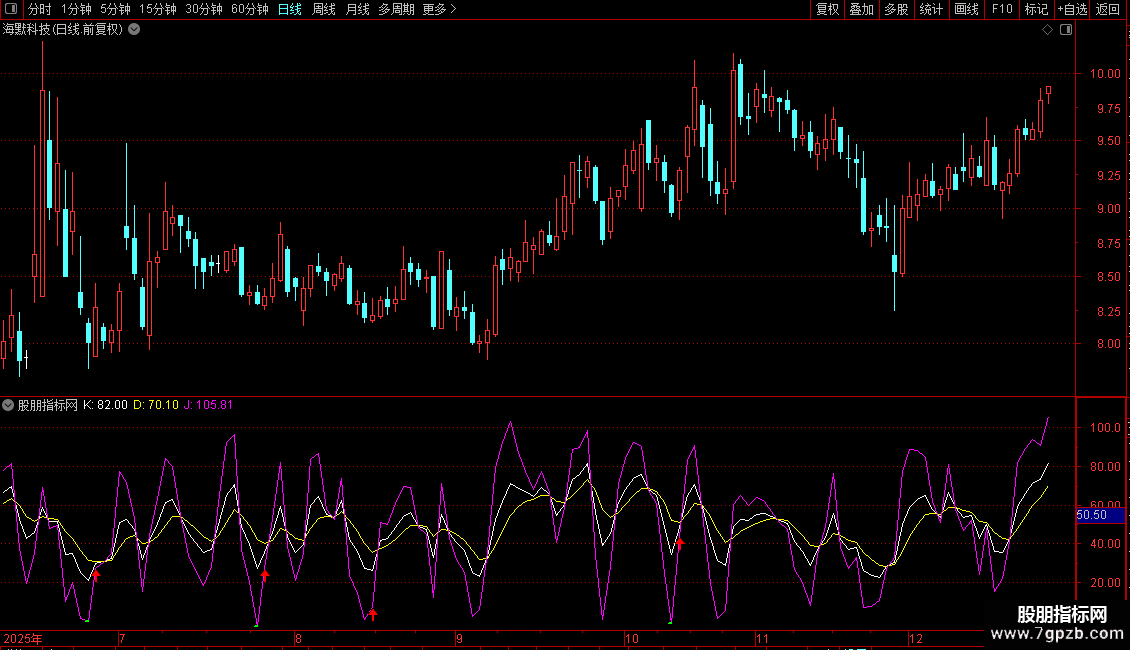Click the red buy arrow in mid-August
The image size is (1130, 650).
pos(373,614)
